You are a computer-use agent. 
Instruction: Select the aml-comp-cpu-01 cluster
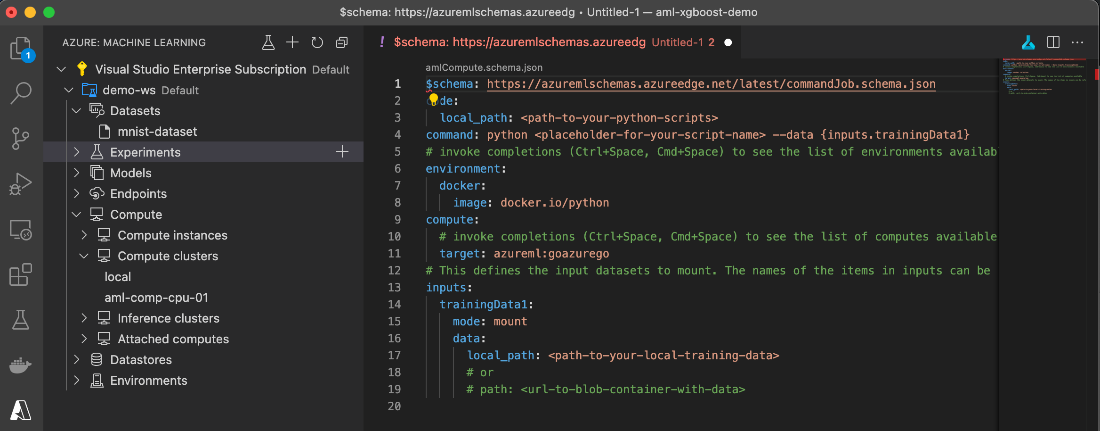[203, 298]
